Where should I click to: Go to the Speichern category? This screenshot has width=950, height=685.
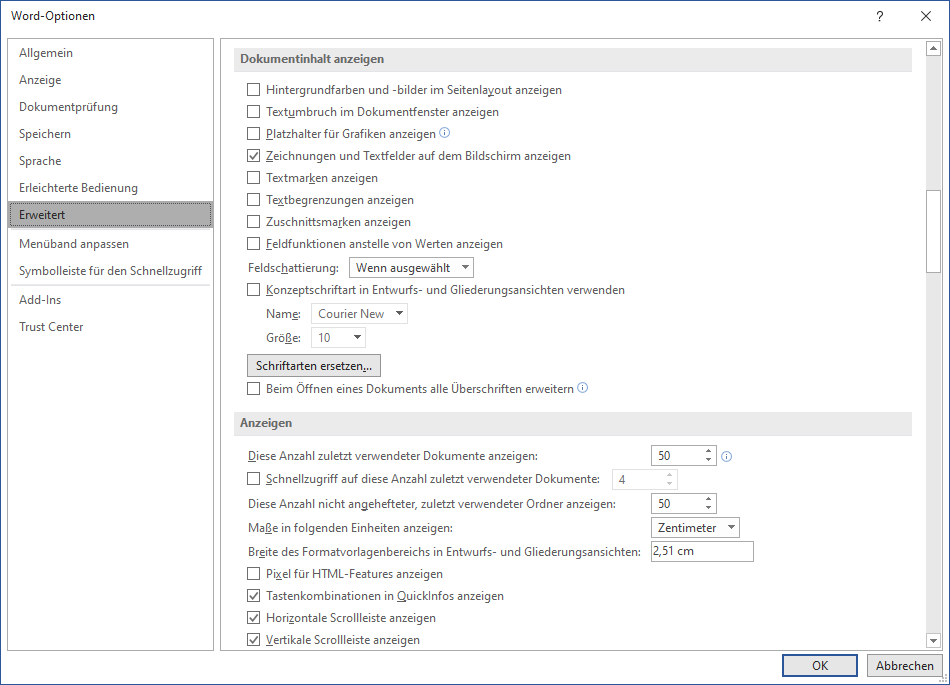110,134
